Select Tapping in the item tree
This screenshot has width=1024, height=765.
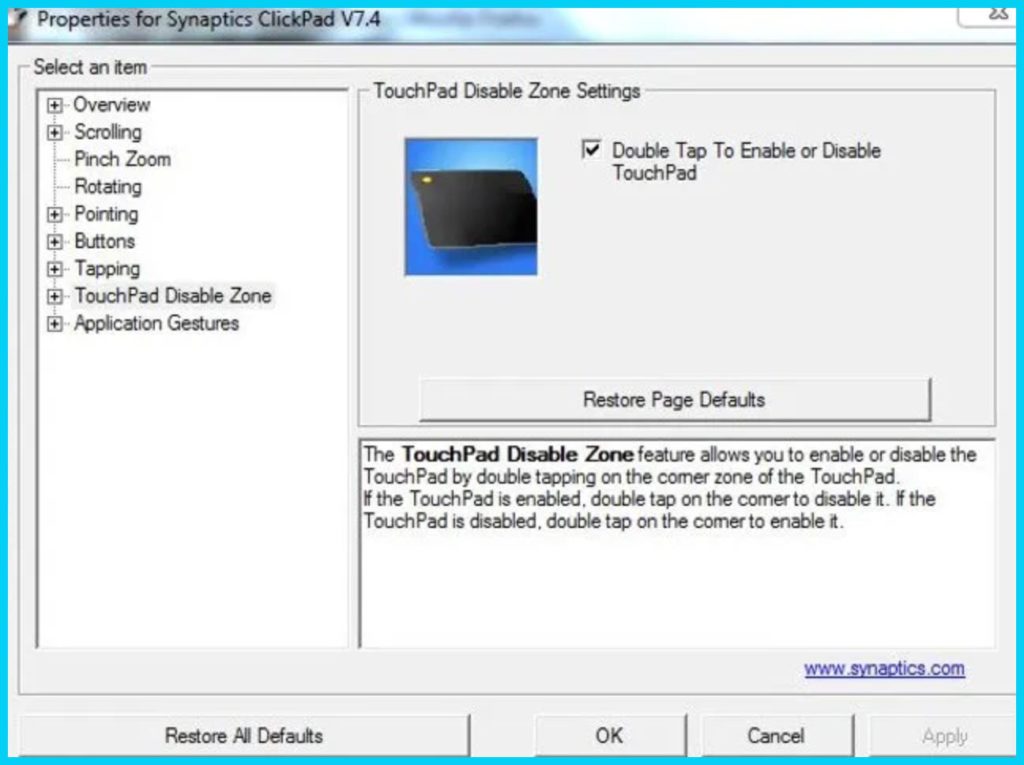107,269
